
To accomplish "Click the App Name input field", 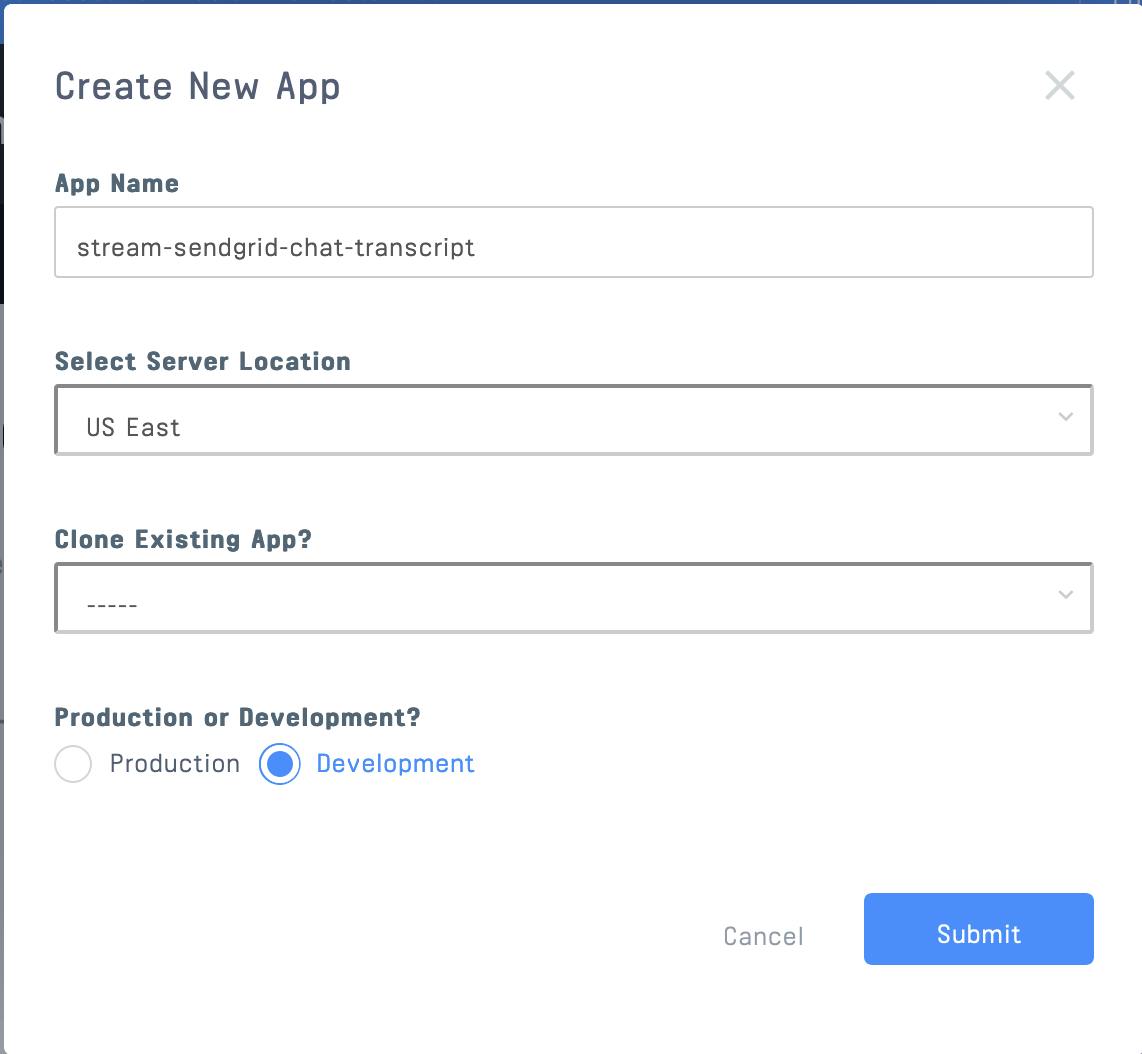I will 574,242.
